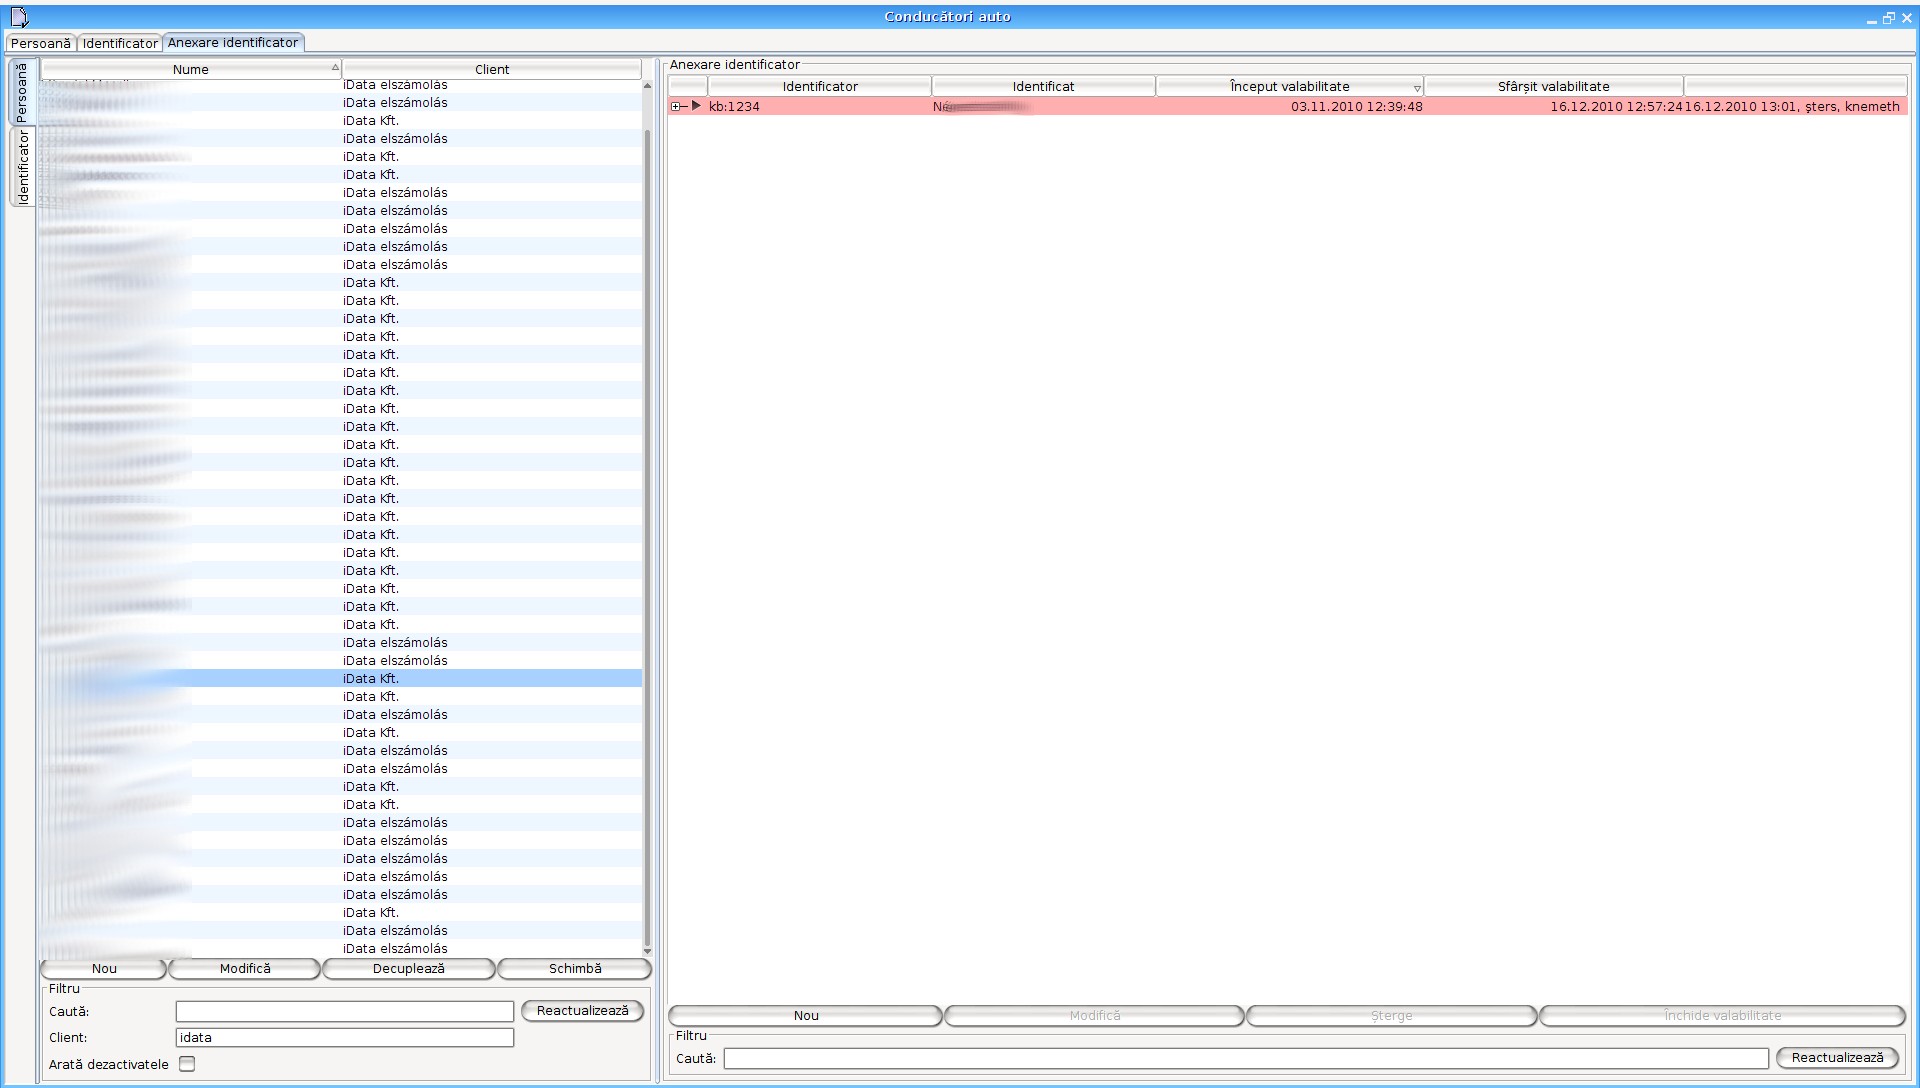Image resolution: width=1920 pixels, height=1088 pixels.
Task: Toggle the Arată dezactivatele checkbox
Action: click(187, 1064)
